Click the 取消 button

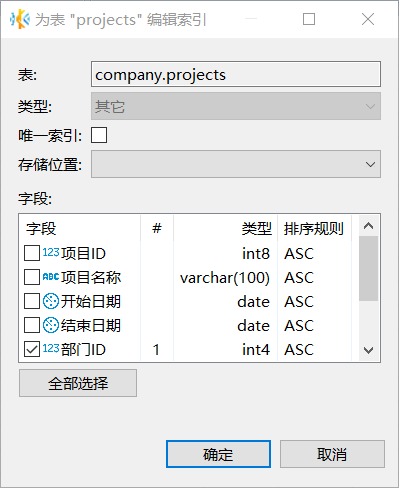[x=332, y=454]
